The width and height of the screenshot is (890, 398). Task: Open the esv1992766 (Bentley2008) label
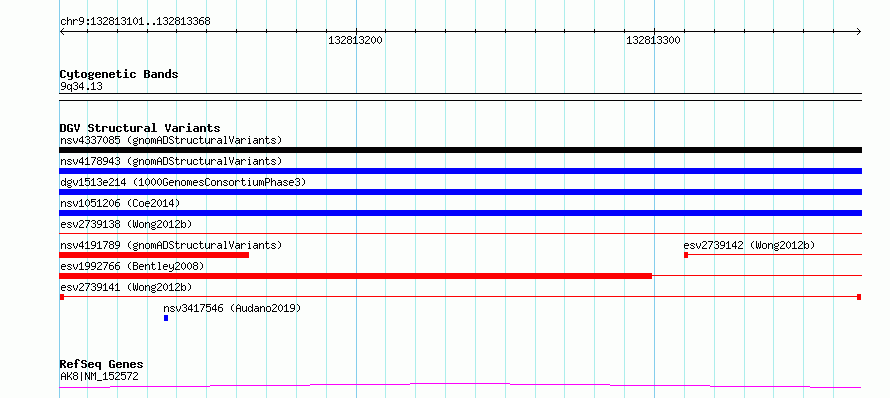pos(132,266)
